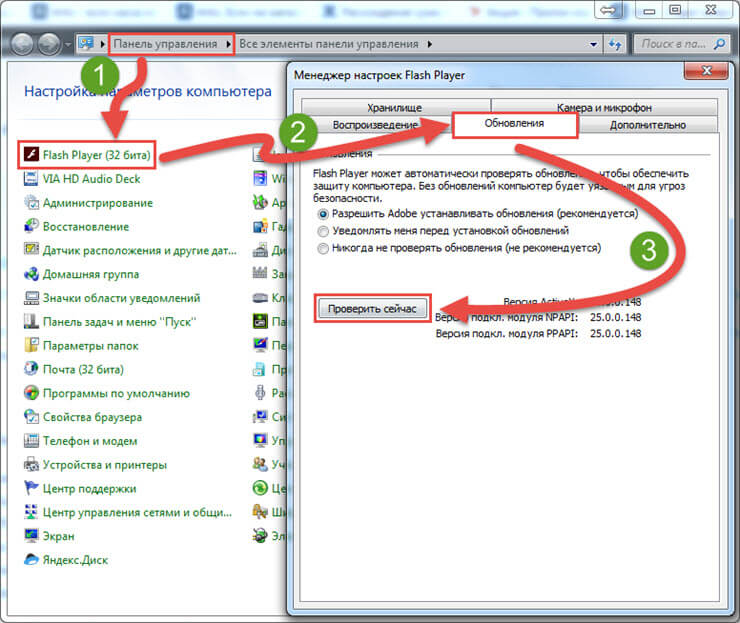
Task: Select Разрешить Adobe устанавливать обновления radio
Action: (x=323, y=214)
